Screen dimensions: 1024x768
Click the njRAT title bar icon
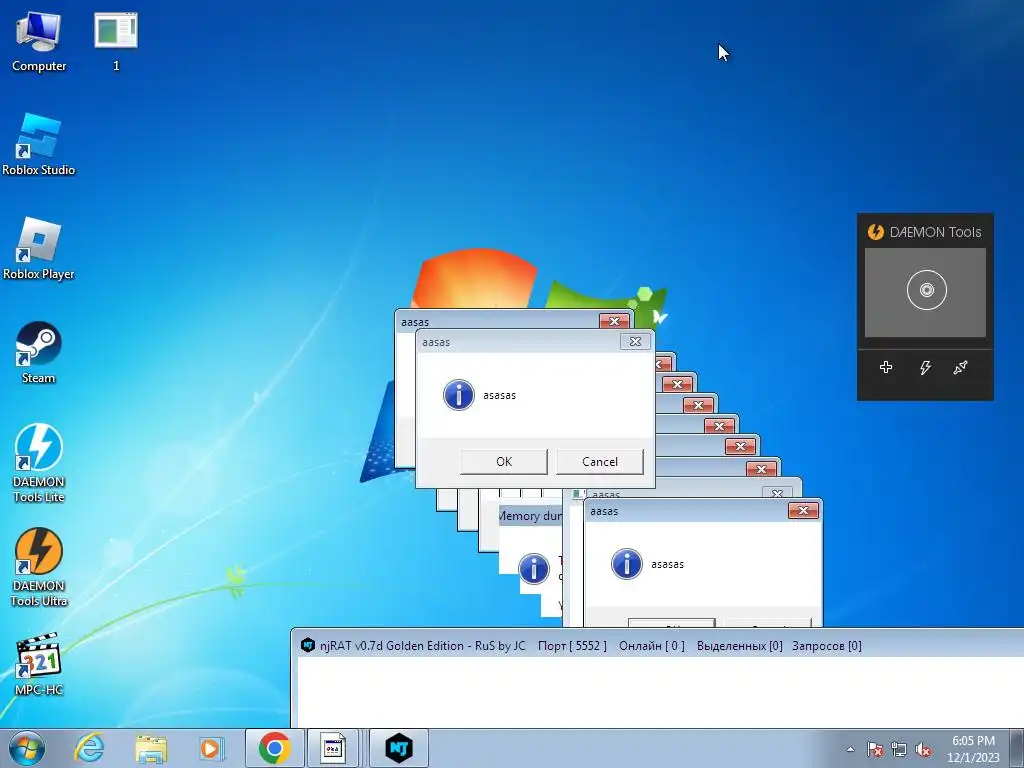tap(308, 645)
